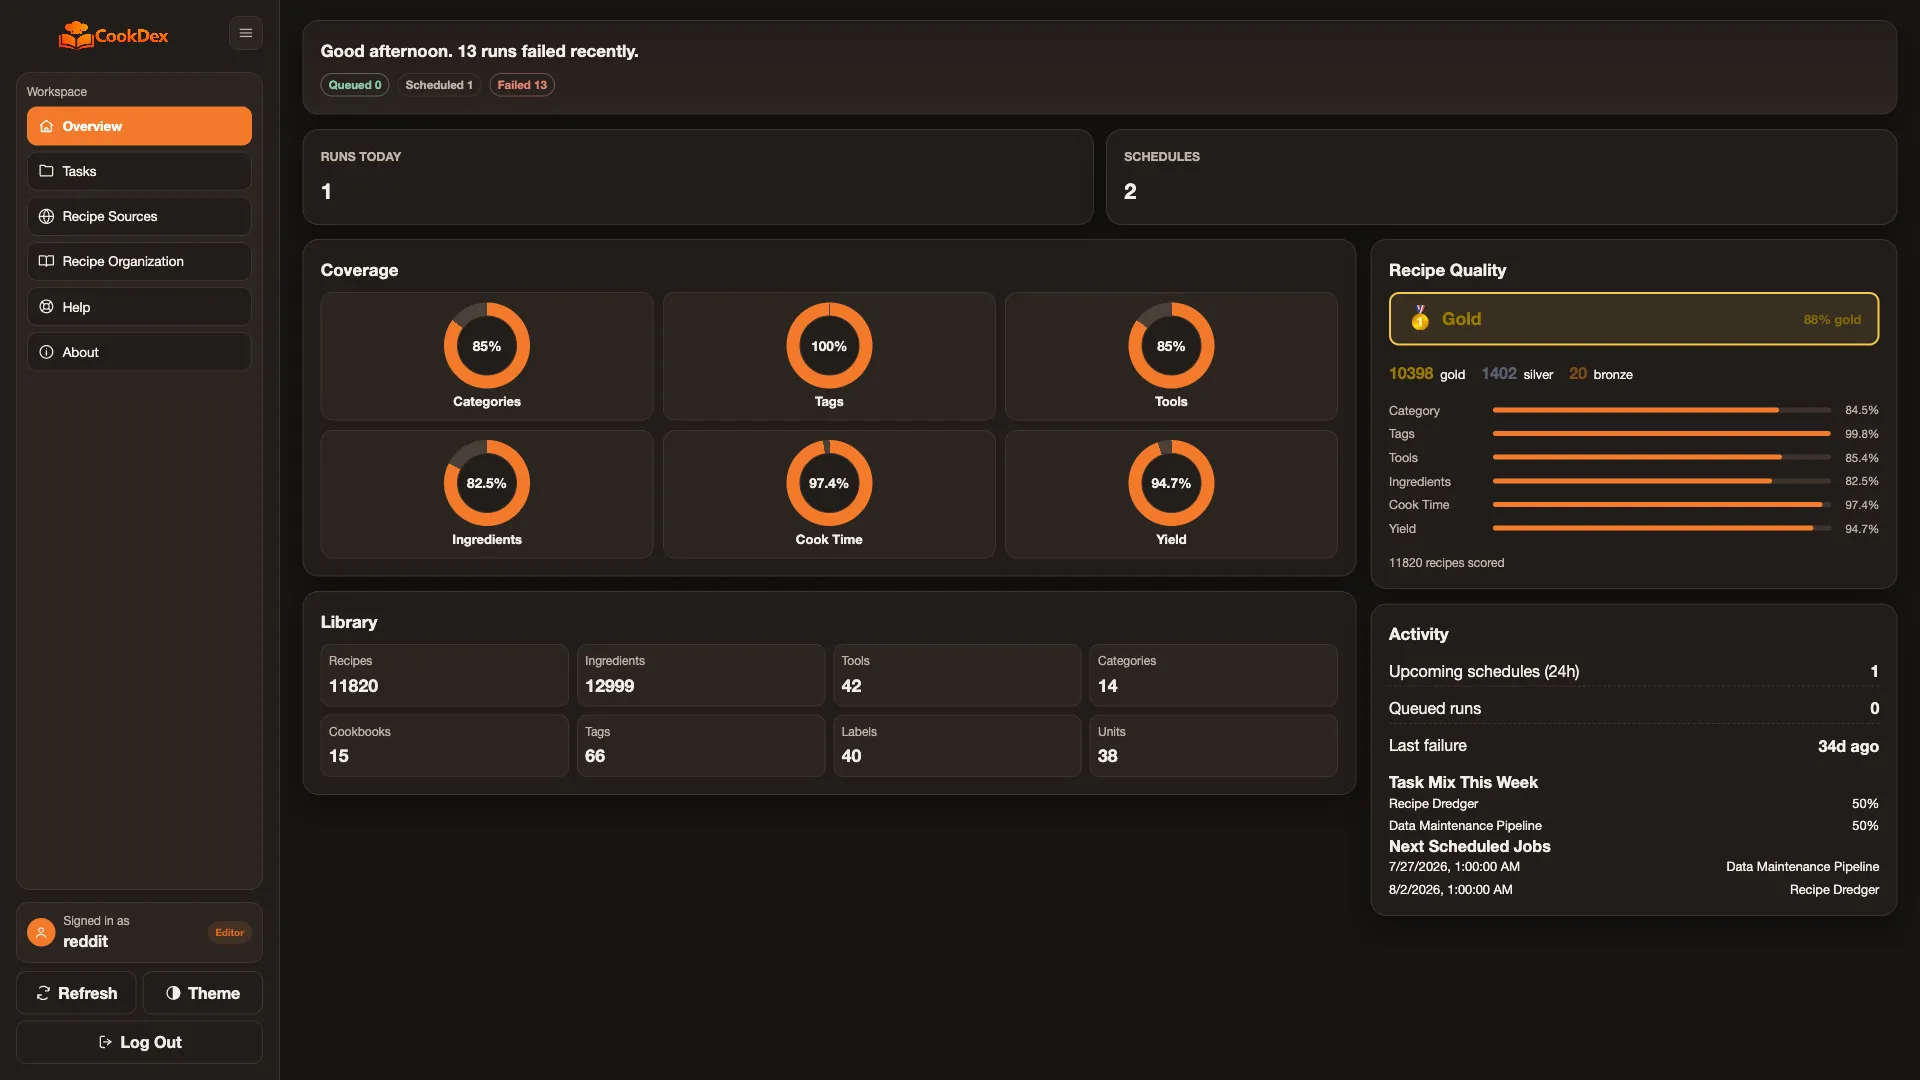Open the Tasks page

[x=139, y=171]
